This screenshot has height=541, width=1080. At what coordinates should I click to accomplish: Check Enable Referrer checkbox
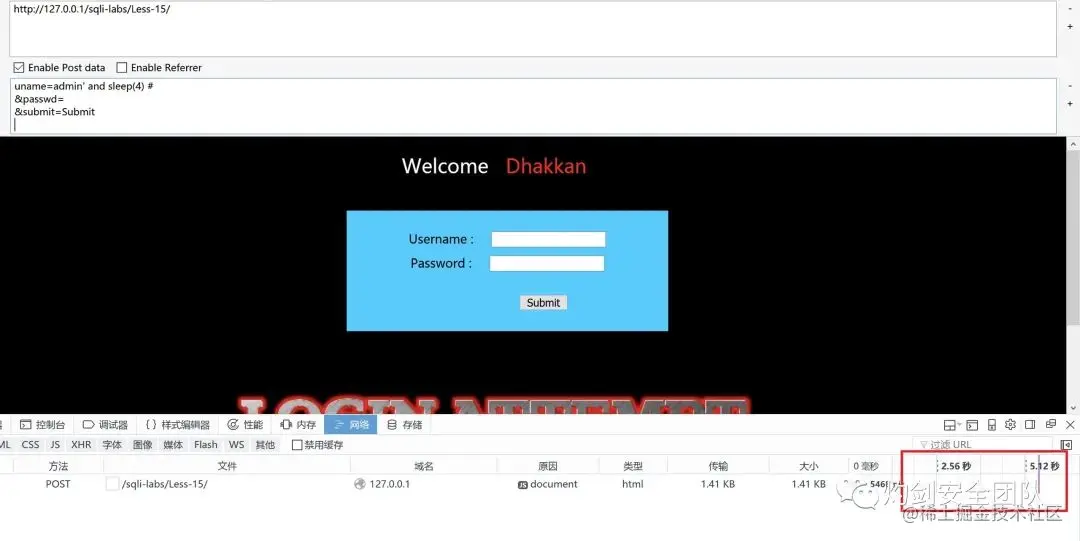click(122, 68)
